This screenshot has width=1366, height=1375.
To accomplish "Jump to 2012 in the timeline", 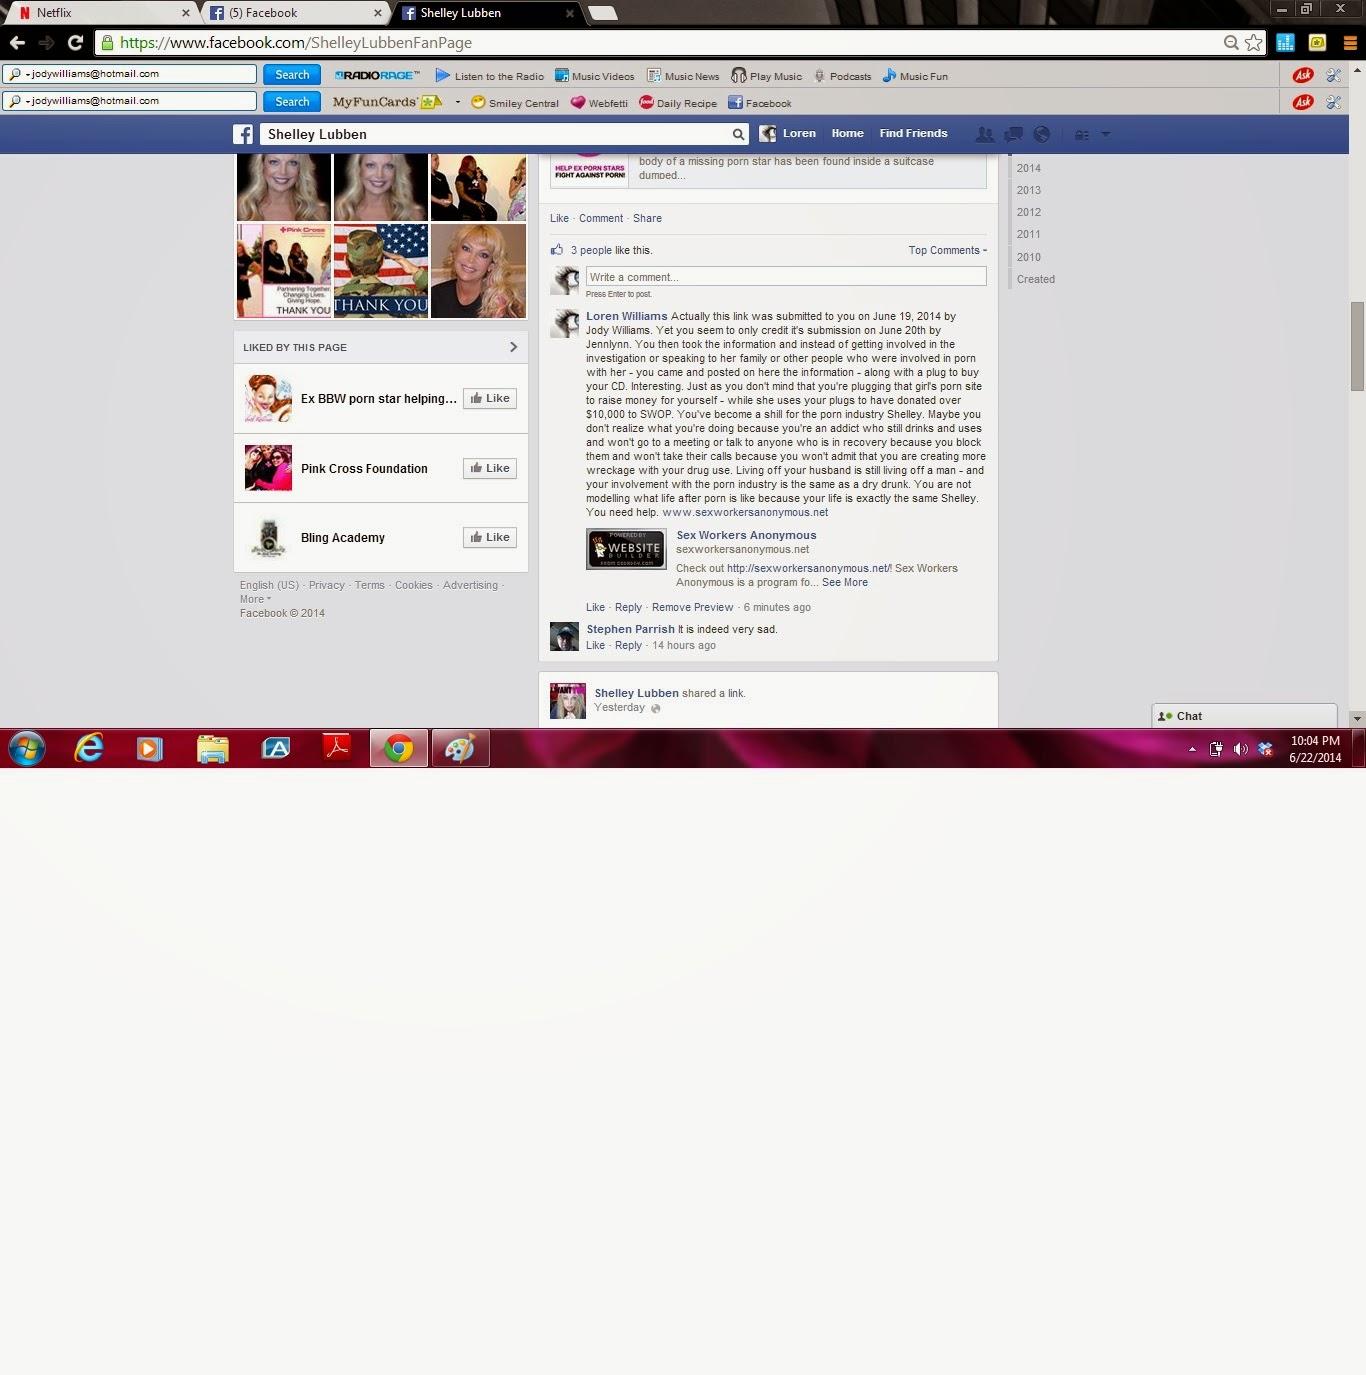I will coord(1029,212).
